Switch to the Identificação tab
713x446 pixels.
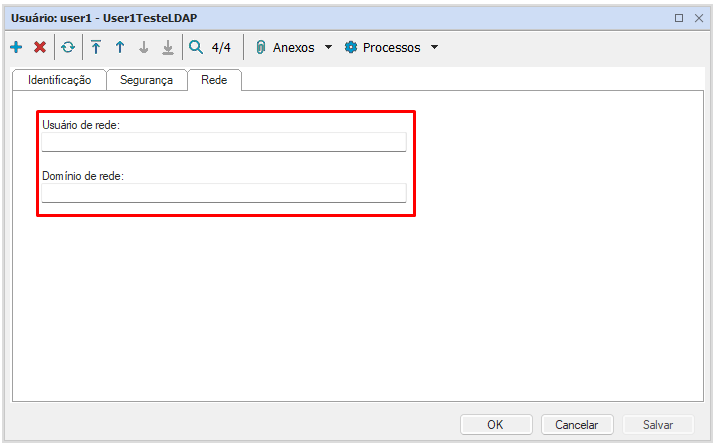coord(60,80)
